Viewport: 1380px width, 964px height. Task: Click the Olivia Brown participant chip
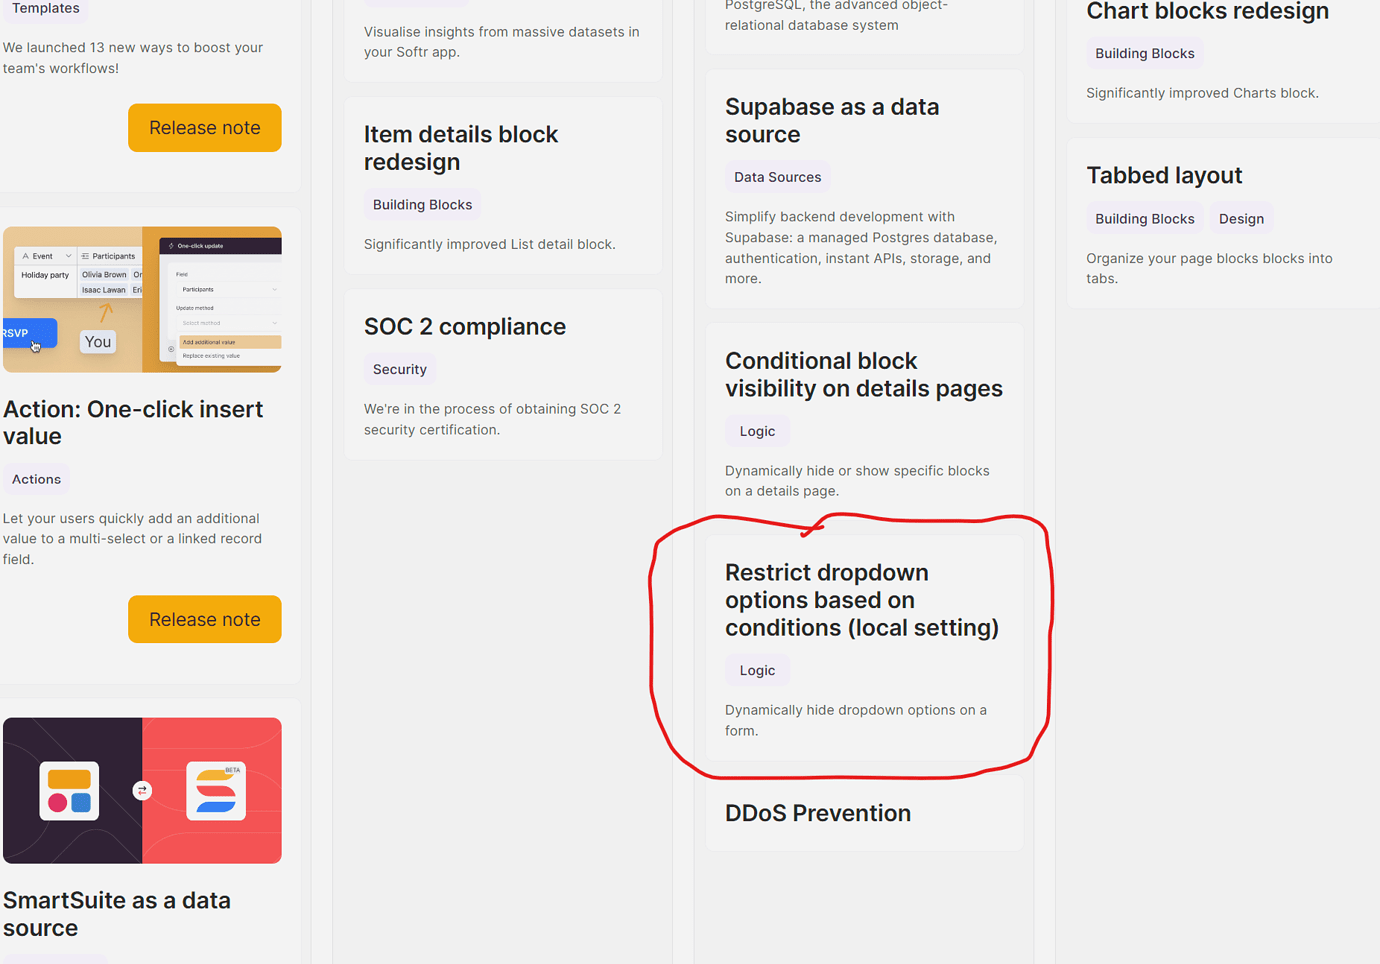pyautogui.click(x=104, y=274)
